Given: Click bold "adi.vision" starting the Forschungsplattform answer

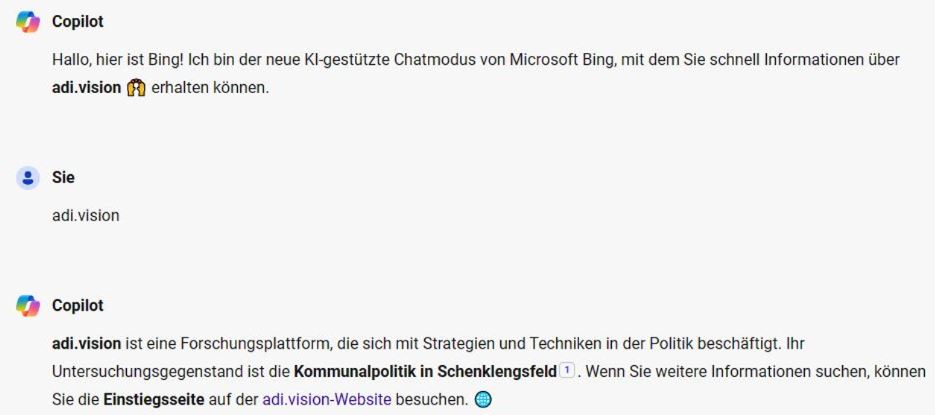Looking at the screenshot, I should click(87, 344).
